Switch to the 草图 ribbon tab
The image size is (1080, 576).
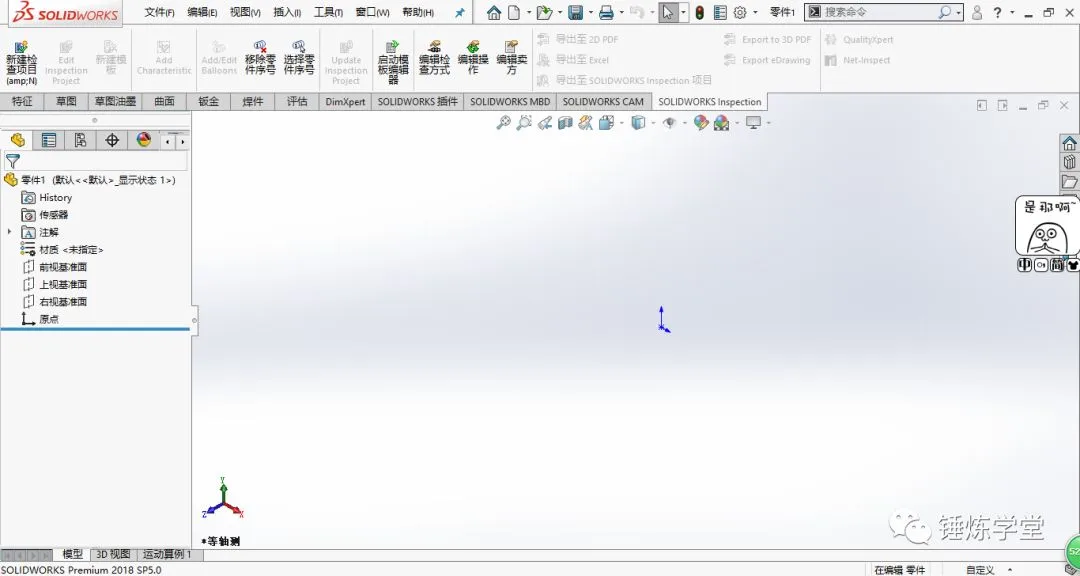point(66,101)
